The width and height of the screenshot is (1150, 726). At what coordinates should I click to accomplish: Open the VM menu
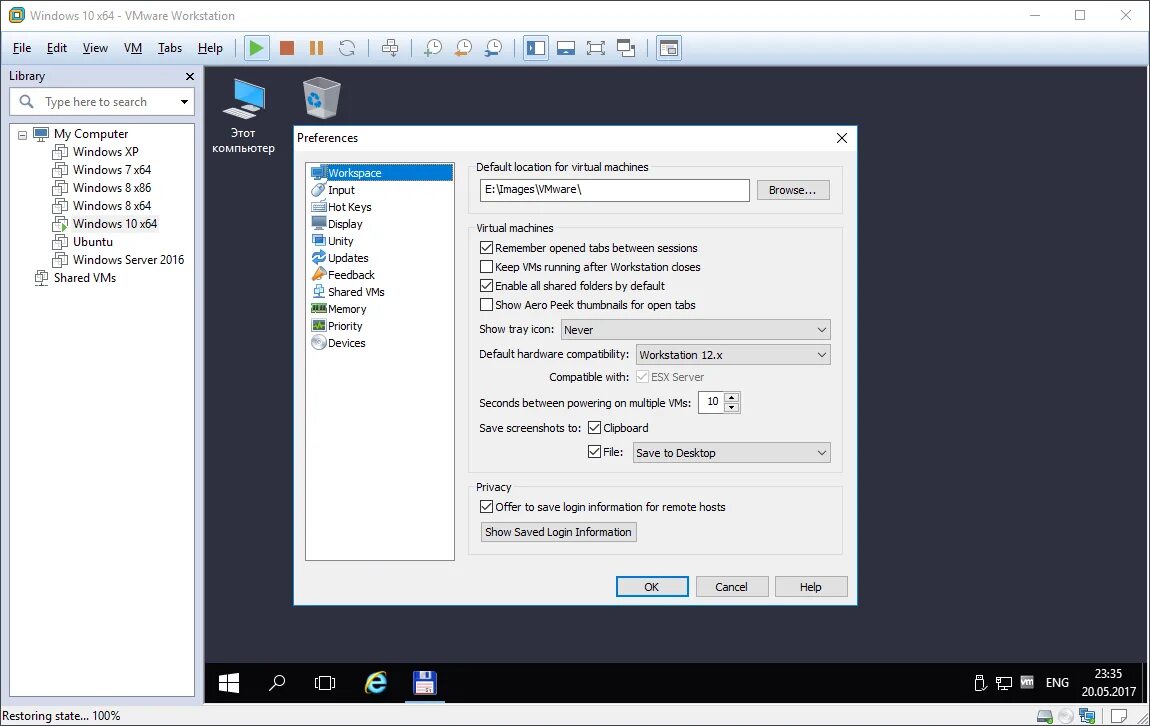(x=133, y=48)
